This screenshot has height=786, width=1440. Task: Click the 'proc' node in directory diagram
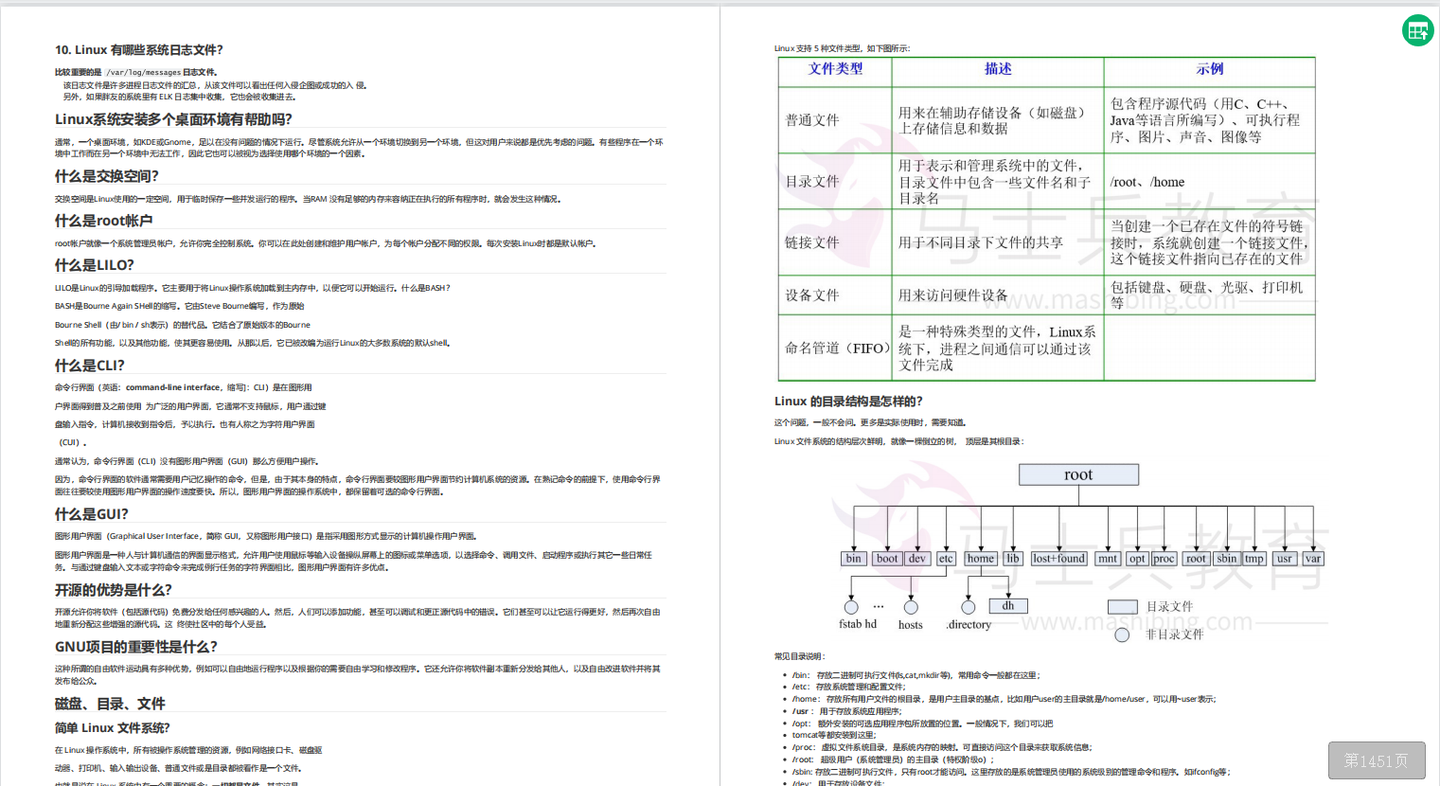click(x=1164, y=558)
